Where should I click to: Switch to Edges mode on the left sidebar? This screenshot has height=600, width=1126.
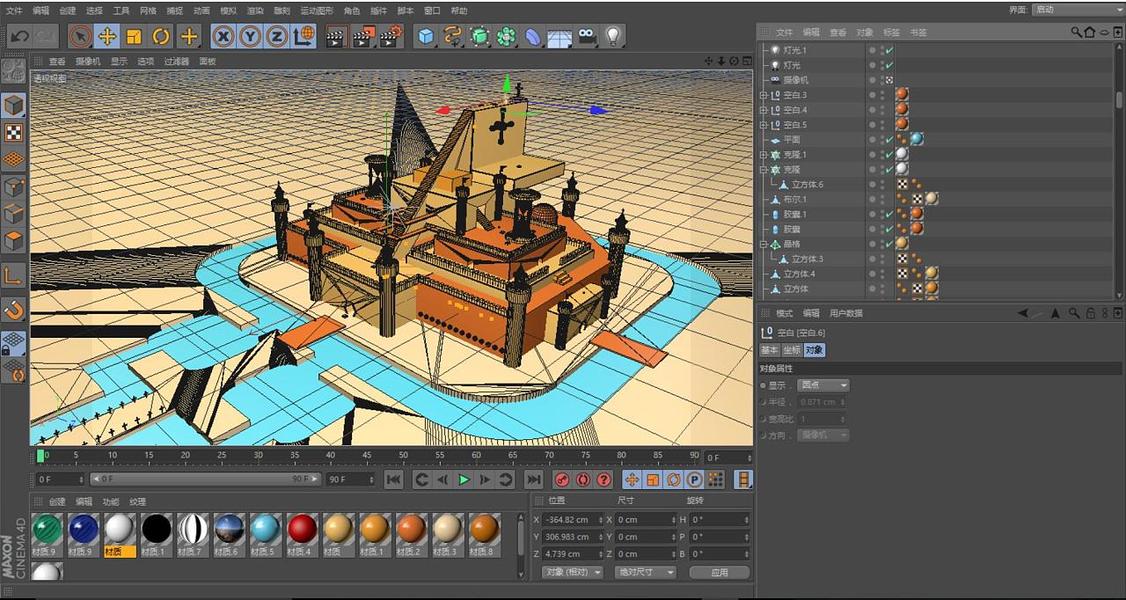(14, 214)
